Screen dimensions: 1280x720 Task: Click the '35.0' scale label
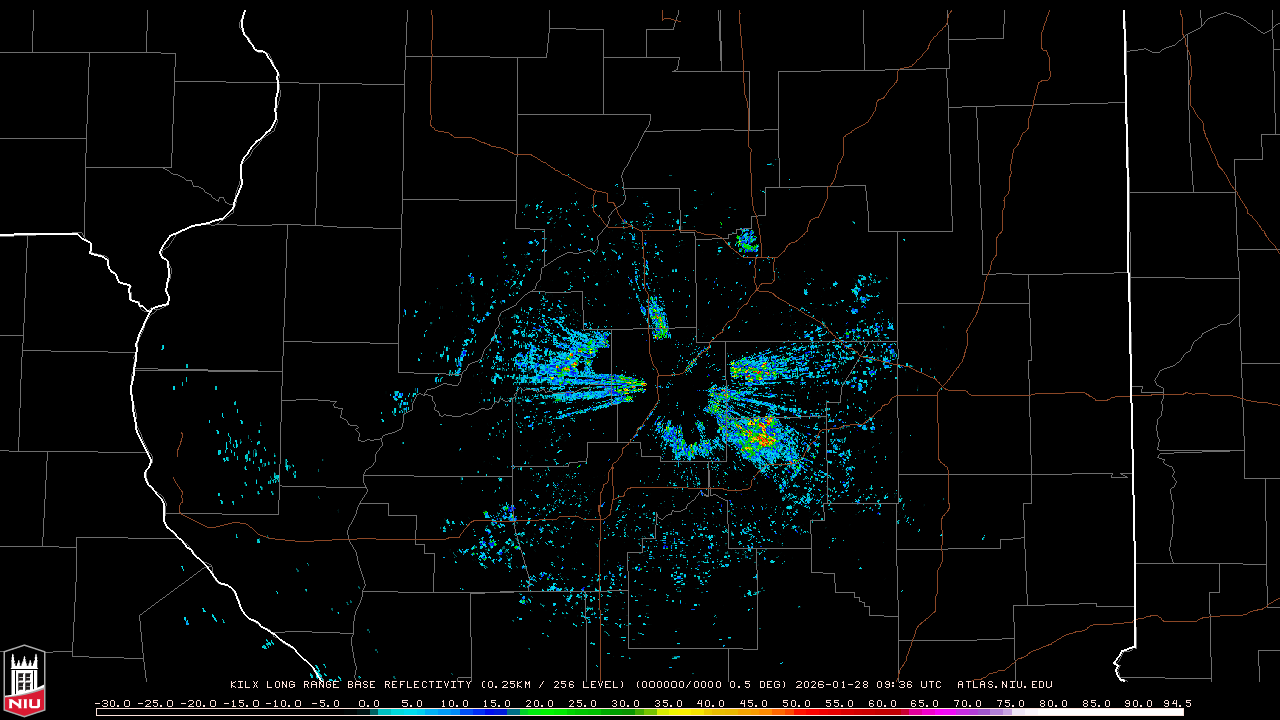(x=669, y=703)
